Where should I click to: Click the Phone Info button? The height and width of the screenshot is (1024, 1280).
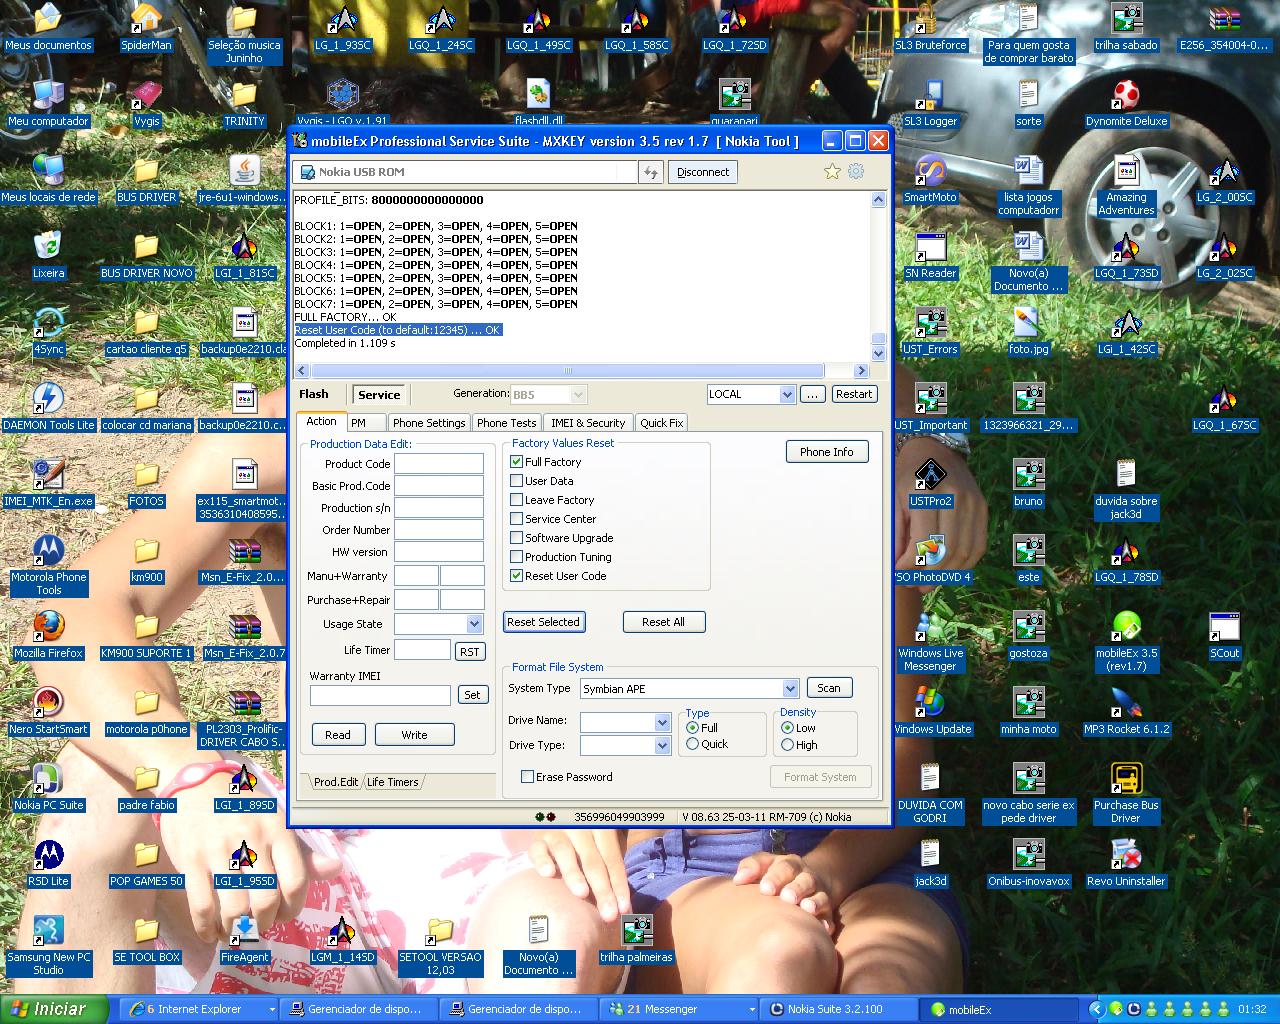tap(827, 452)
